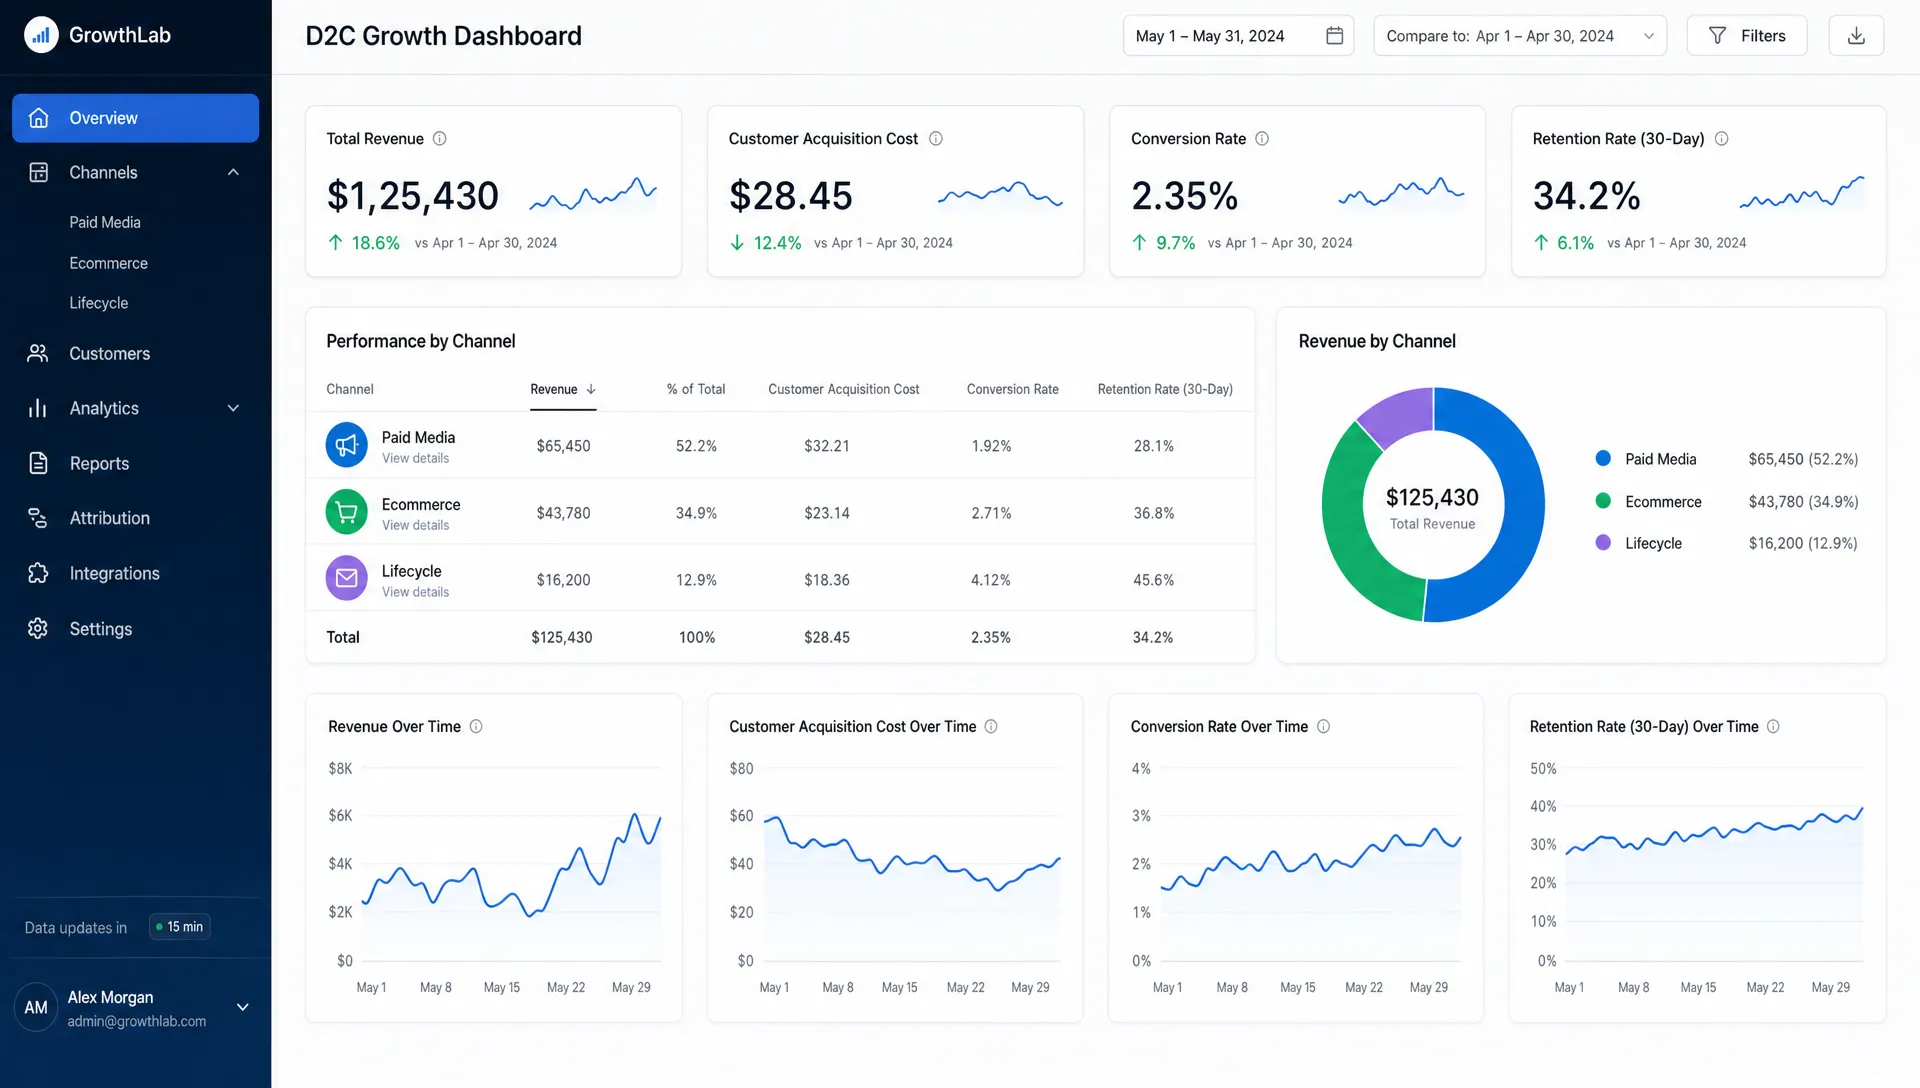Viewport: 1920px width, 1088px height.
Task: Click the Revenue column sort arrow
Action: 591,389
